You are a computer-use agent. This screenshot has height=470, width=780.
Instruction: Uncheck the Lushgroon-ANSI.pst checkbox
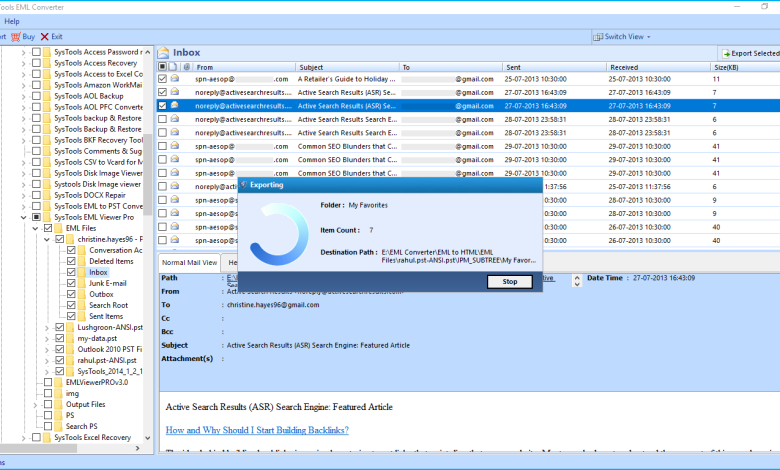(60, 327)
